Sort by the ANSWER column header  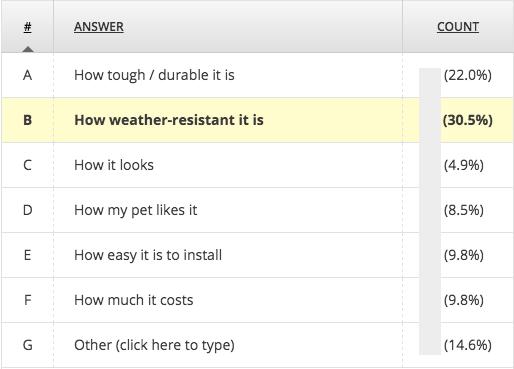click(x=99, y=27)
